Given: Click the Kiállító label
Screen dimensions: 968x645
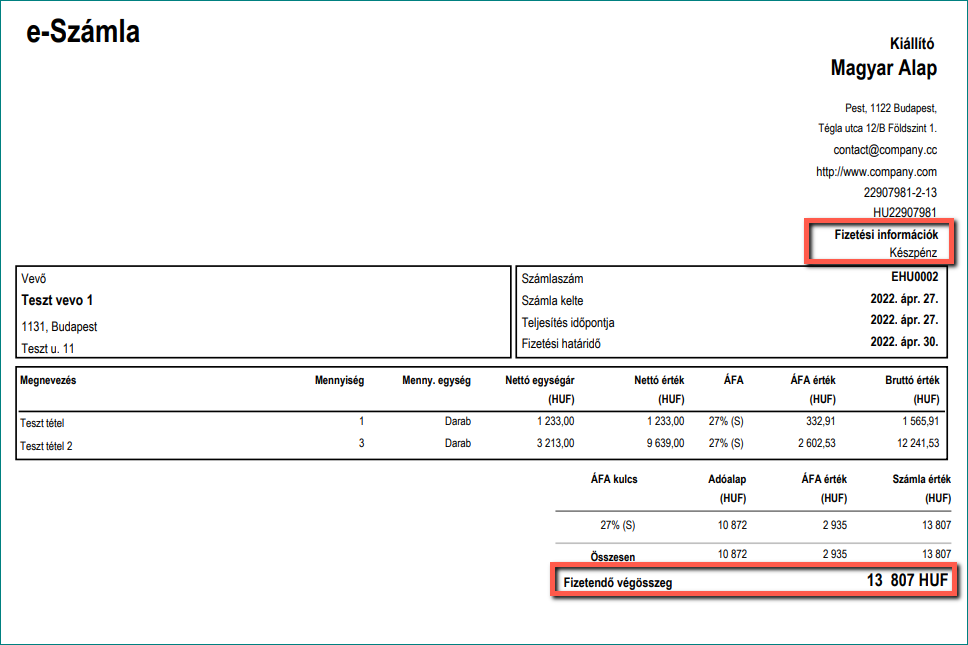Looking at the screenshot, I should point(912,44).
